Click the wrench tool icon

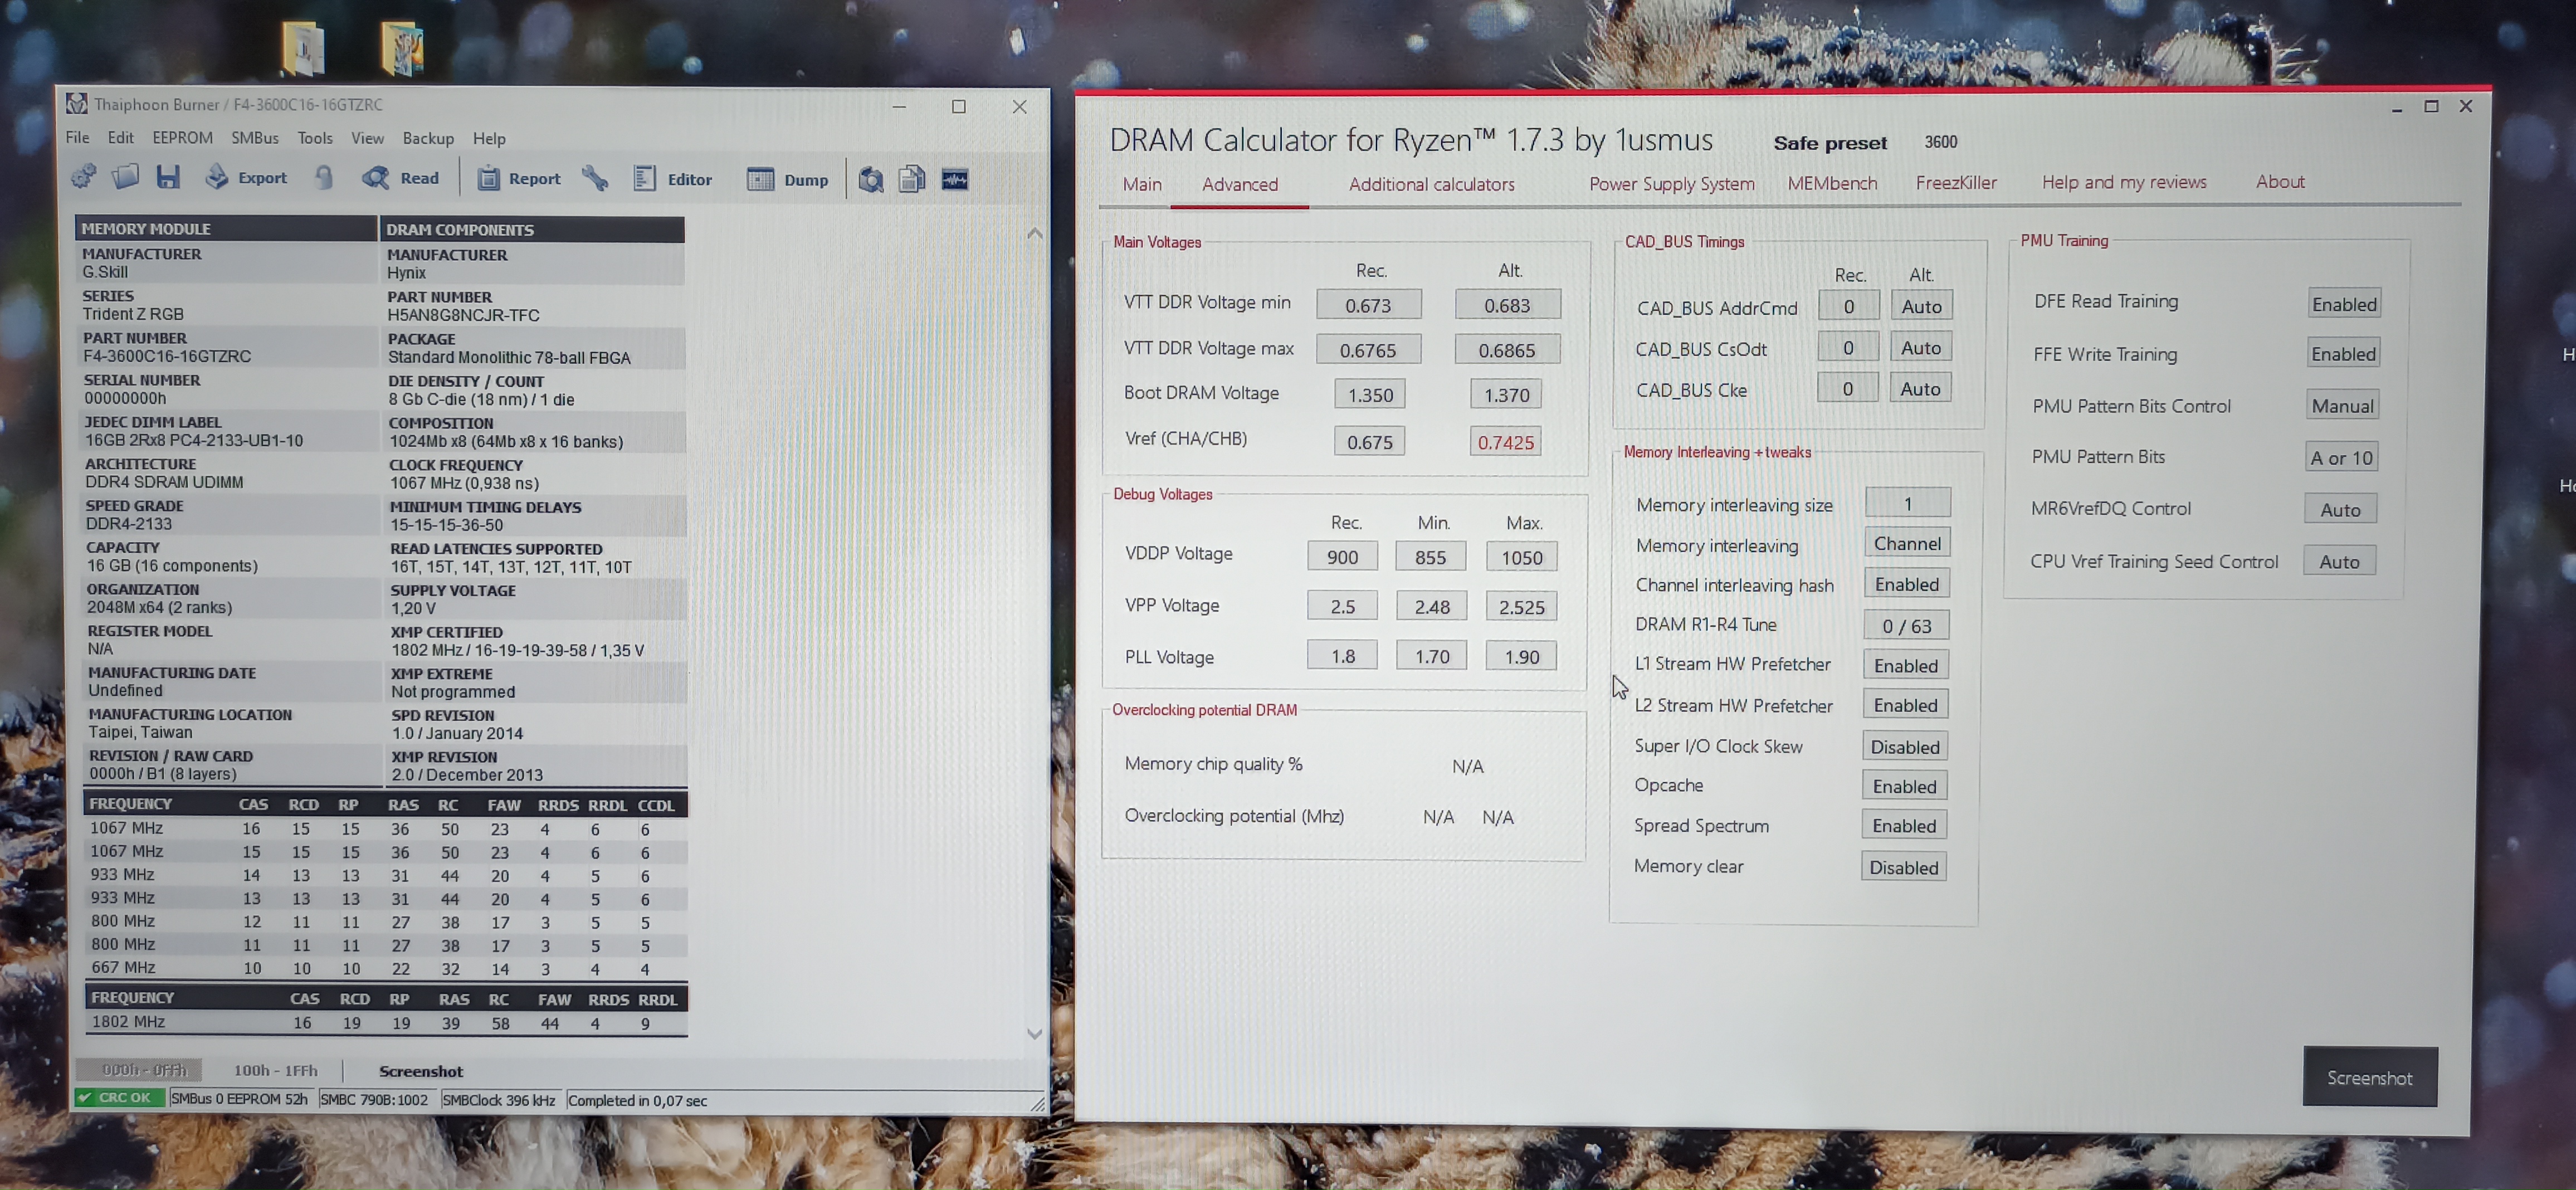[x=596, y=179]
